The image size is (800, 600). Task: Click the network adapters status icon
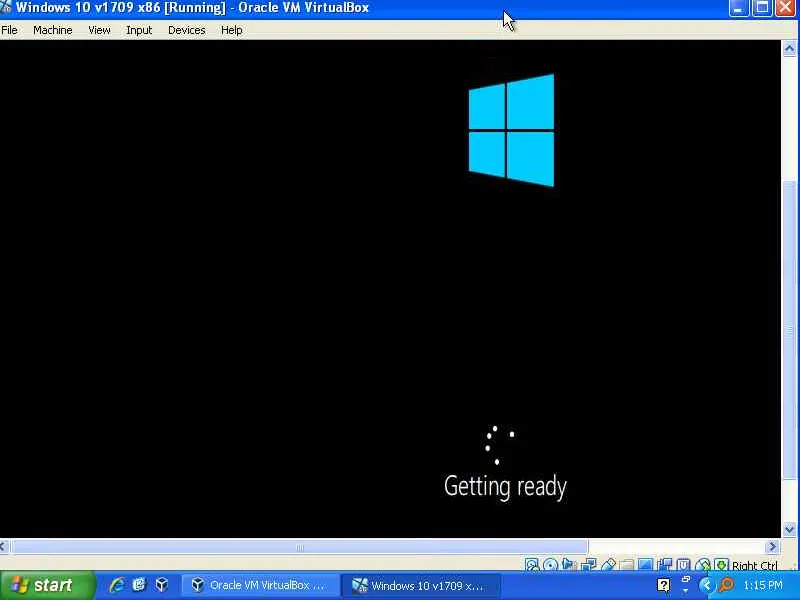pos(589,564)
